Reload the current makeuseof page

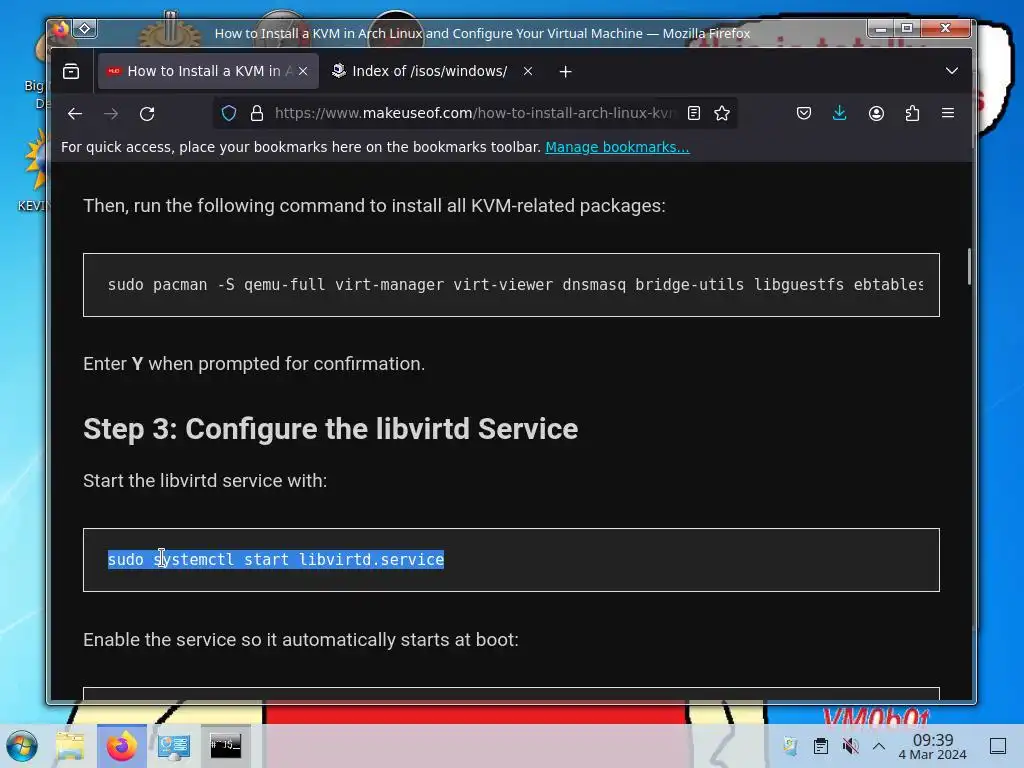(x=147, y=114)
